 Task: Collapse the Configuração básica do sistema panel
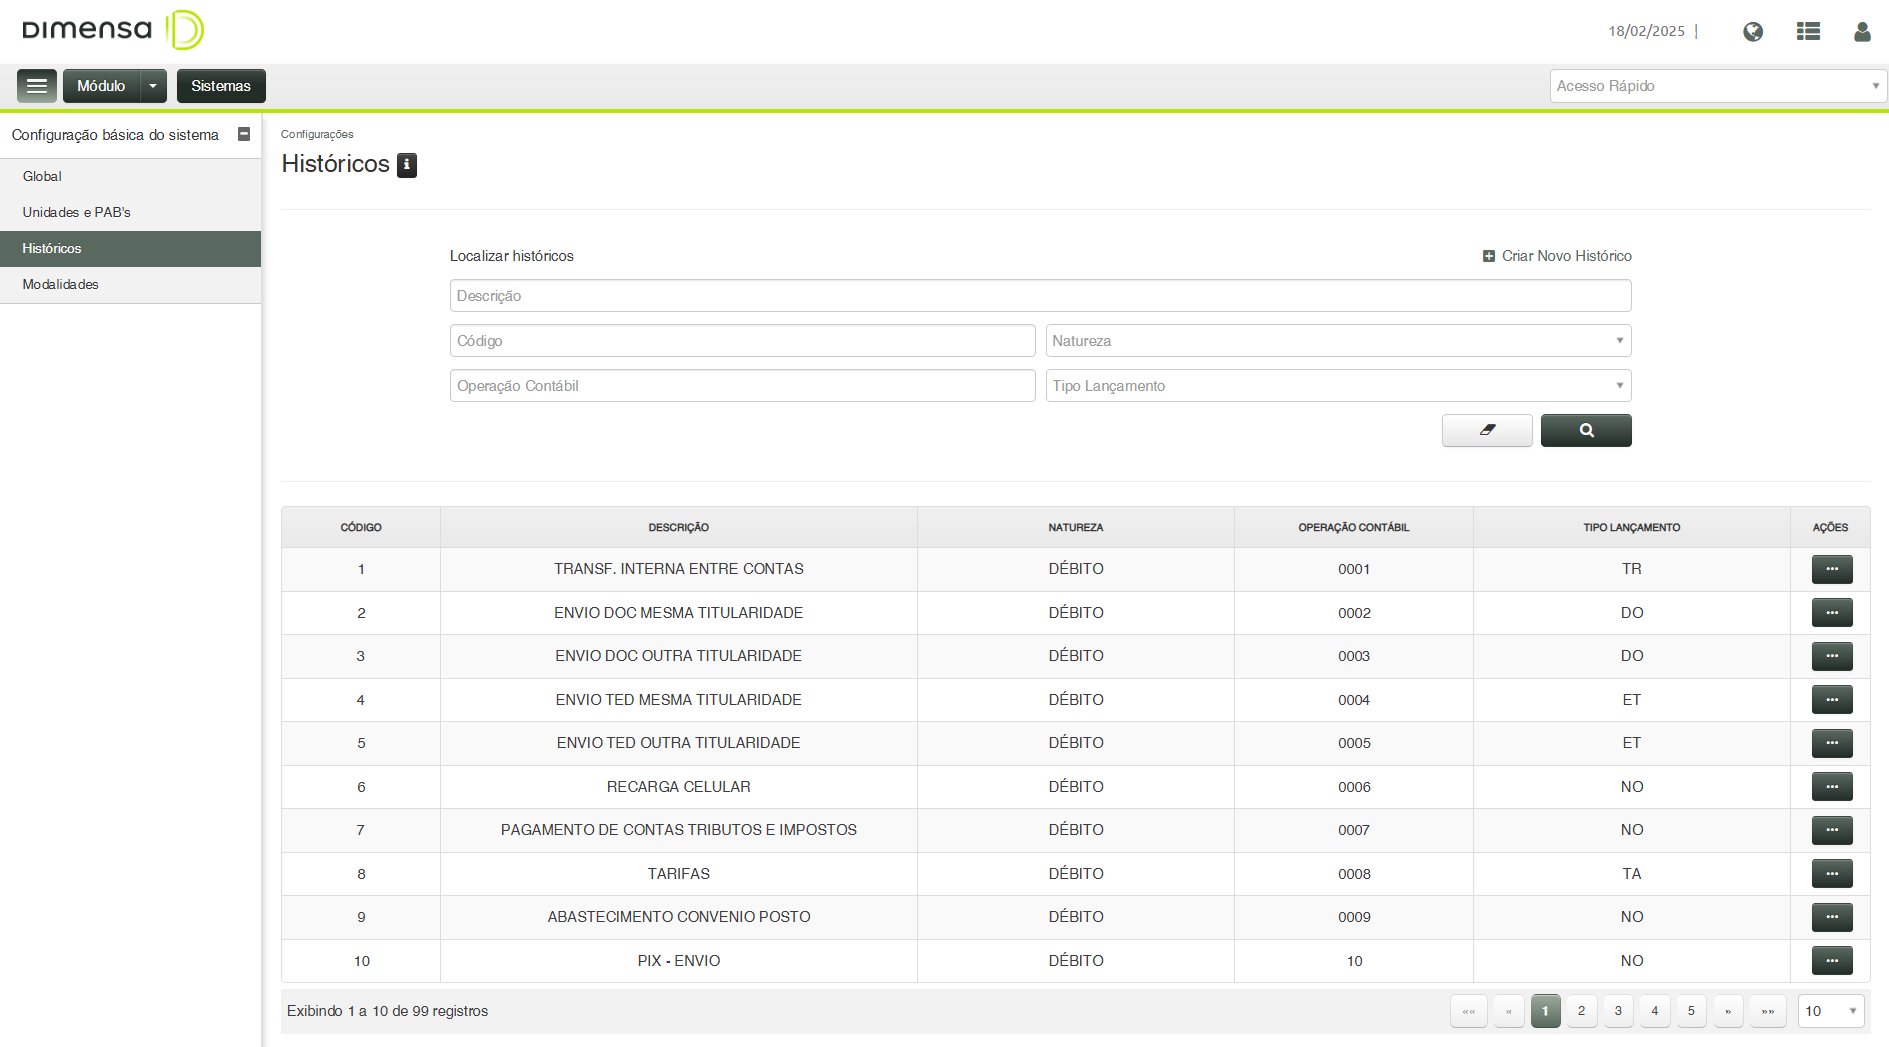(244, 134)
